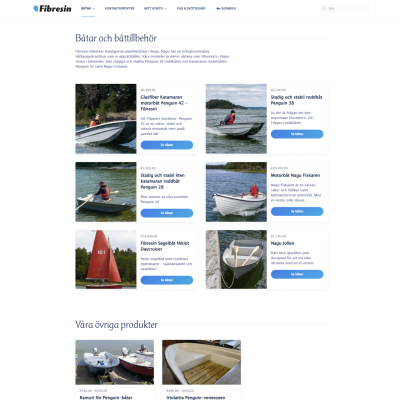Click the Fibresin logo
Viewport: 400px width, 400px height.
[x=52, y=9]
